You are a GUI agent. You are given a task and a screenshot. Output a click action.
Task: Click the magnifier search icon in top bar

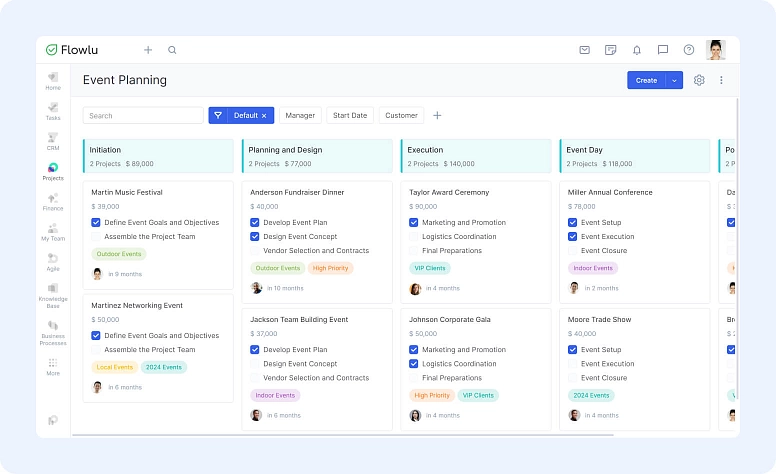pyautogui.click(x=172, y=50)
